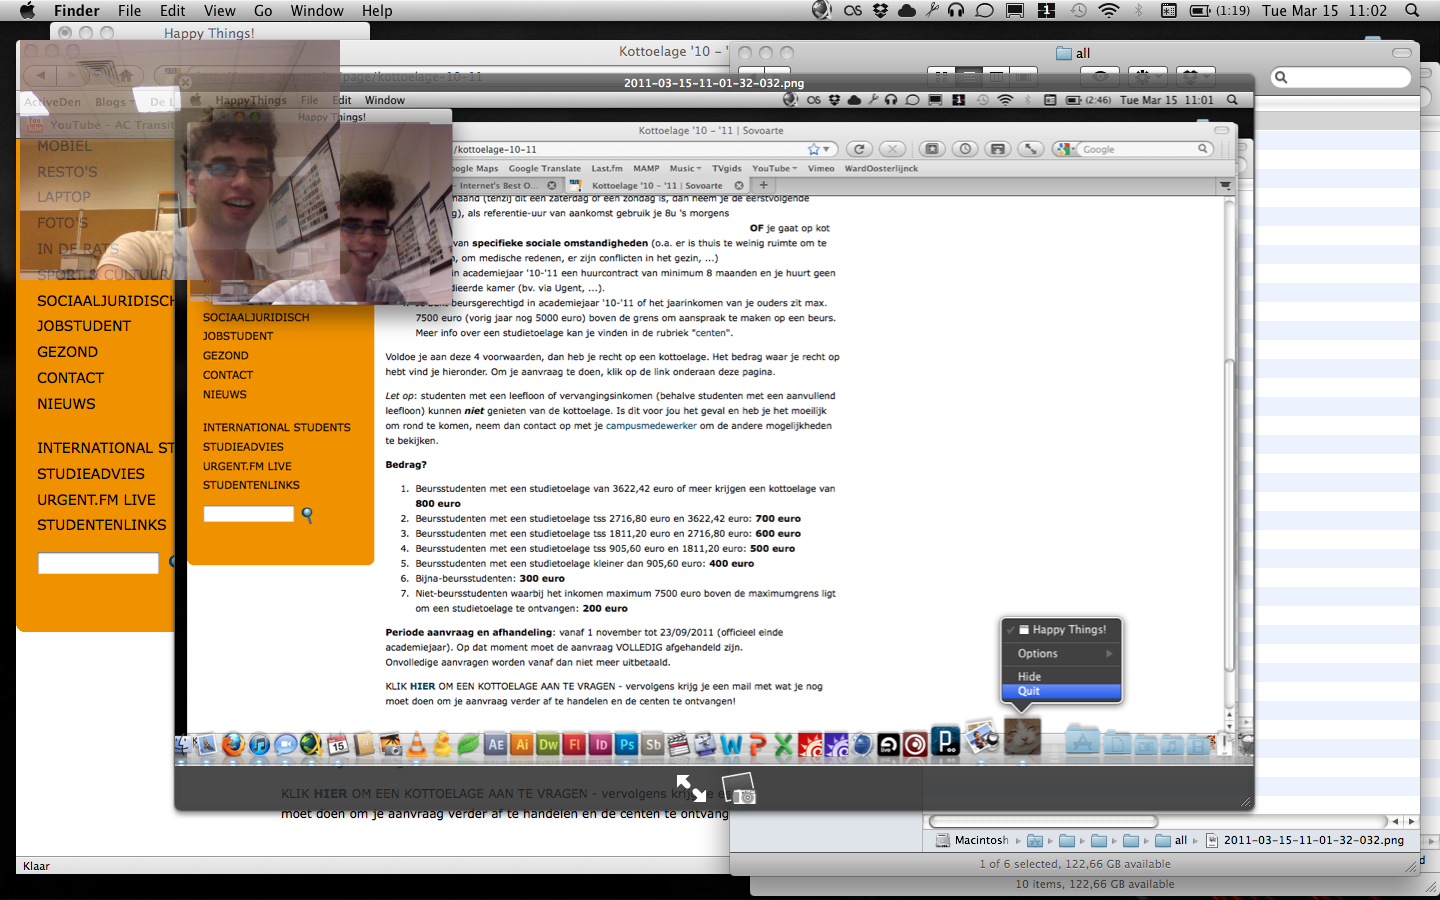Click the horizontal scrollbar in Finder window

point(1043,822)
